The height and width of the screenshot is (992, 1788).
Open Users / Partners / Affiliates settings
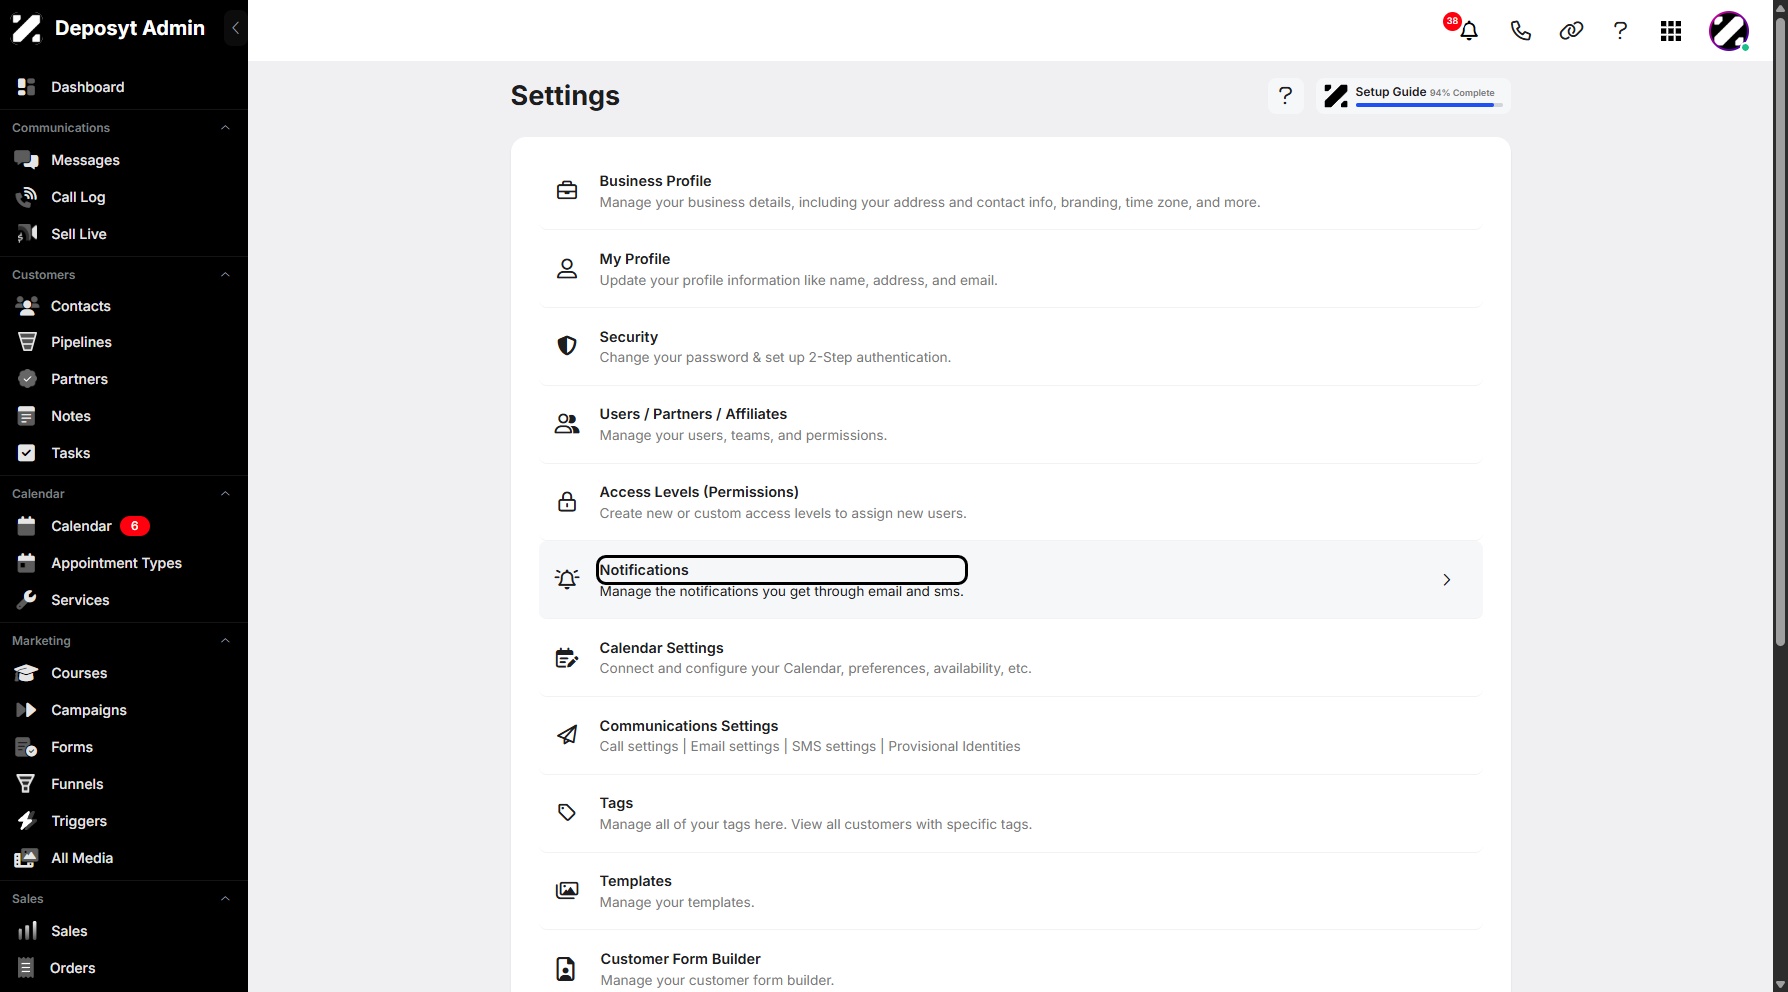coord(1011,425)
